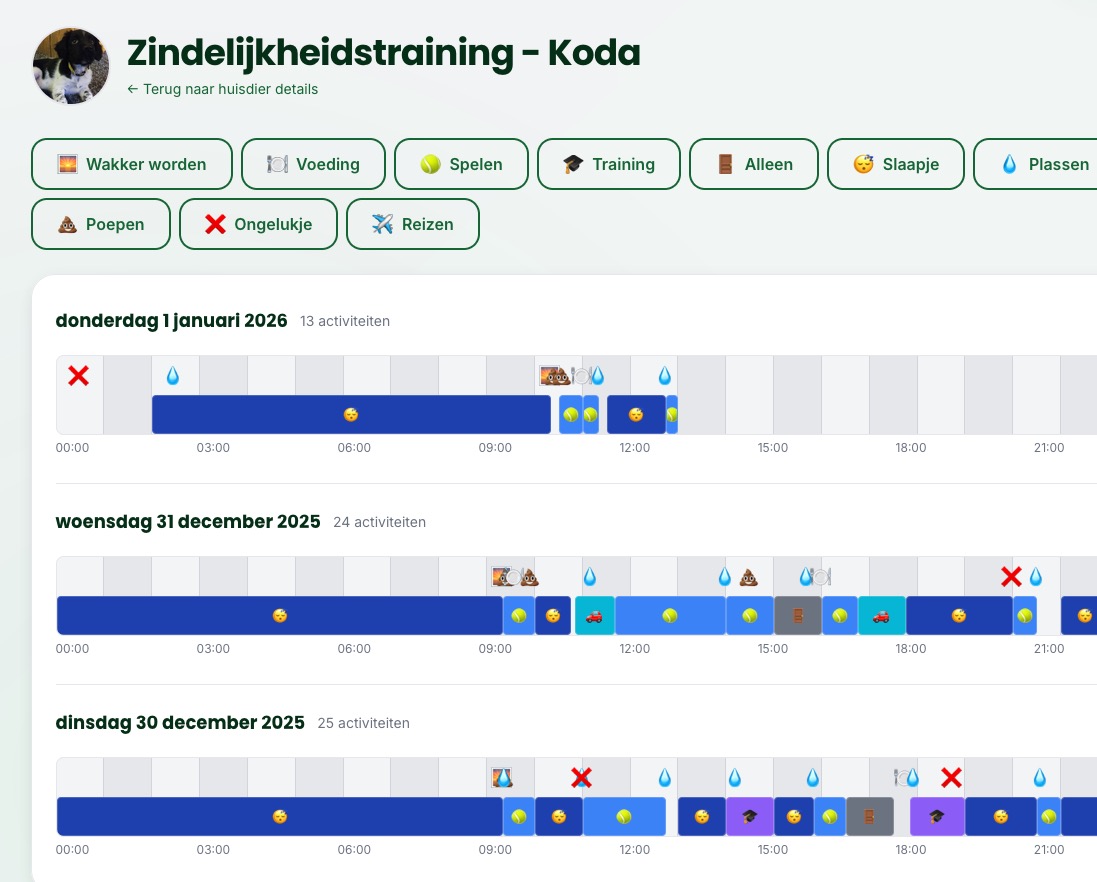
Task: Toggle the Wakker worden filter chip
Action: click(131, 164)
